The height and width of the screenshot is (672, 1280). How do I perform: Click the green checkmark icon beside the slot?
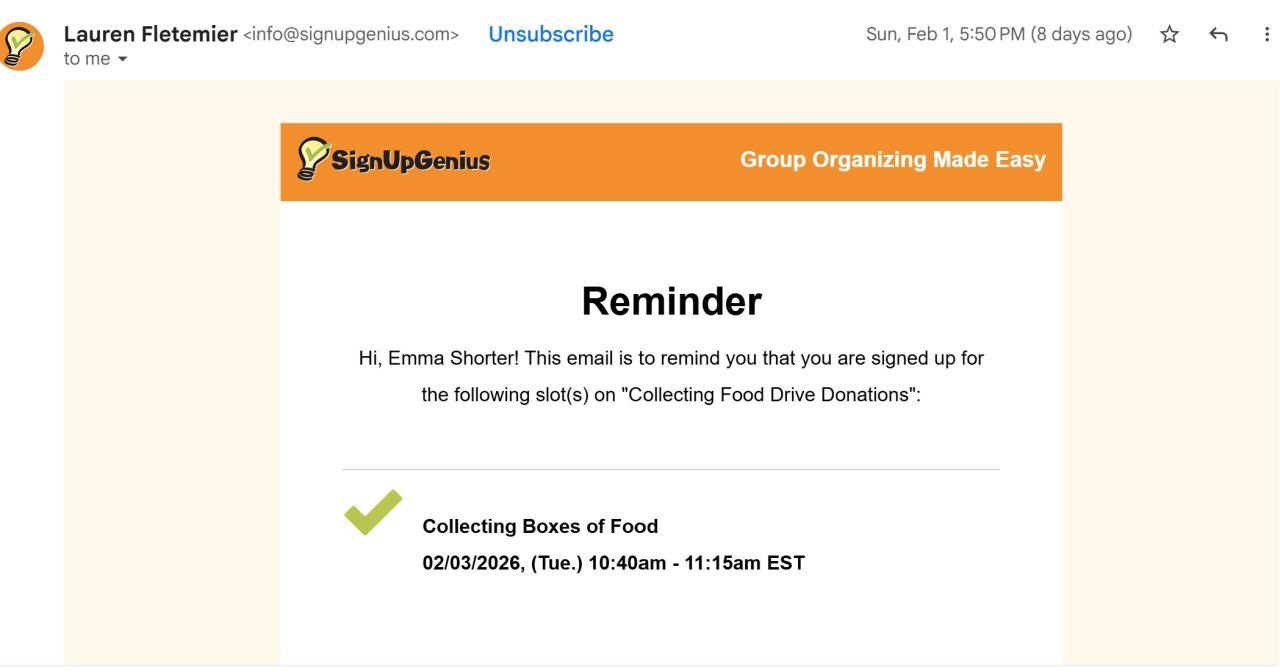tap(373, 512)
